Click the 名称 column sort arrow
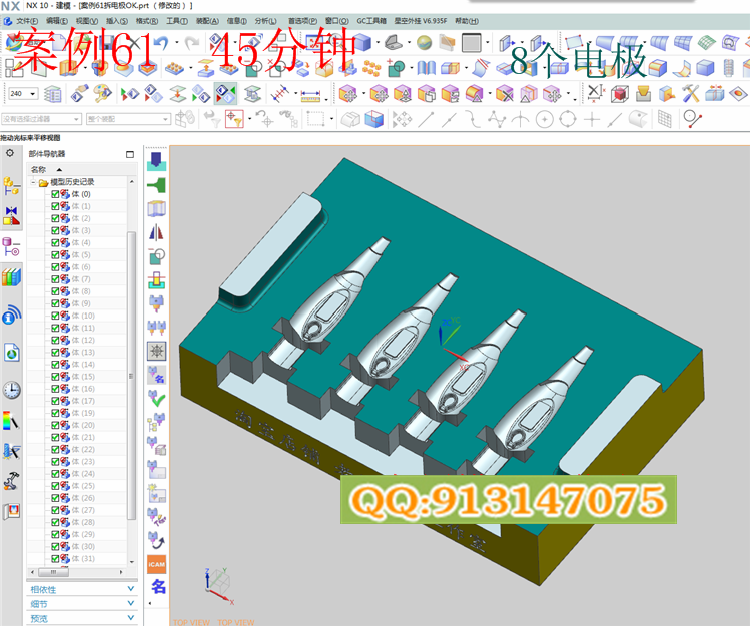The image size is (750, 626). [59, 169]
